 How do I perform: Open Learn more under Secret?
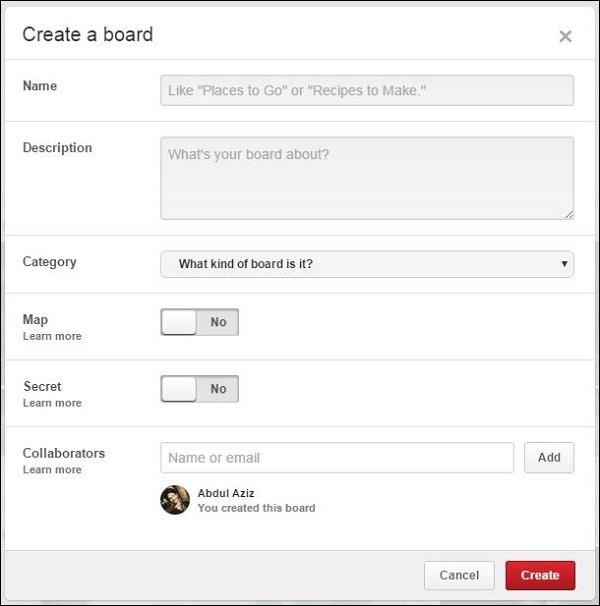52,404
